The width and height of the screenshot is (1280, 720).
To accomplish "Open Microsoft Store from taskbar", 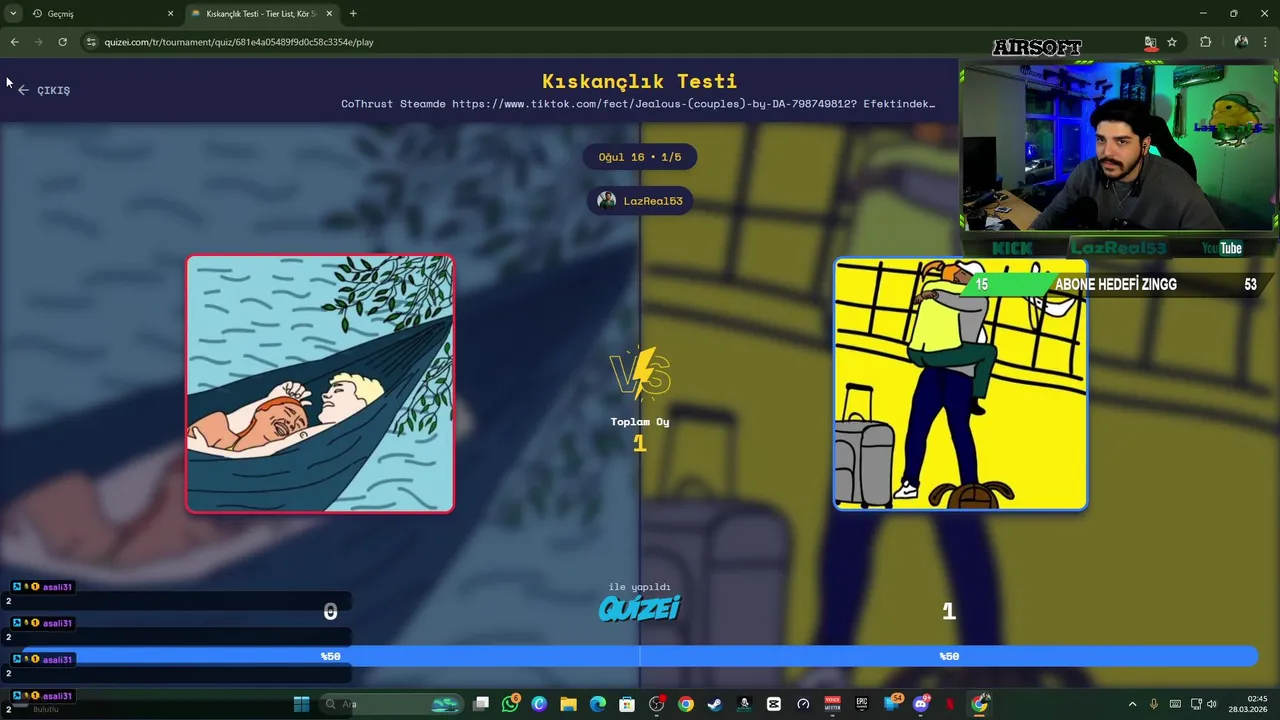I will point(627,704).
